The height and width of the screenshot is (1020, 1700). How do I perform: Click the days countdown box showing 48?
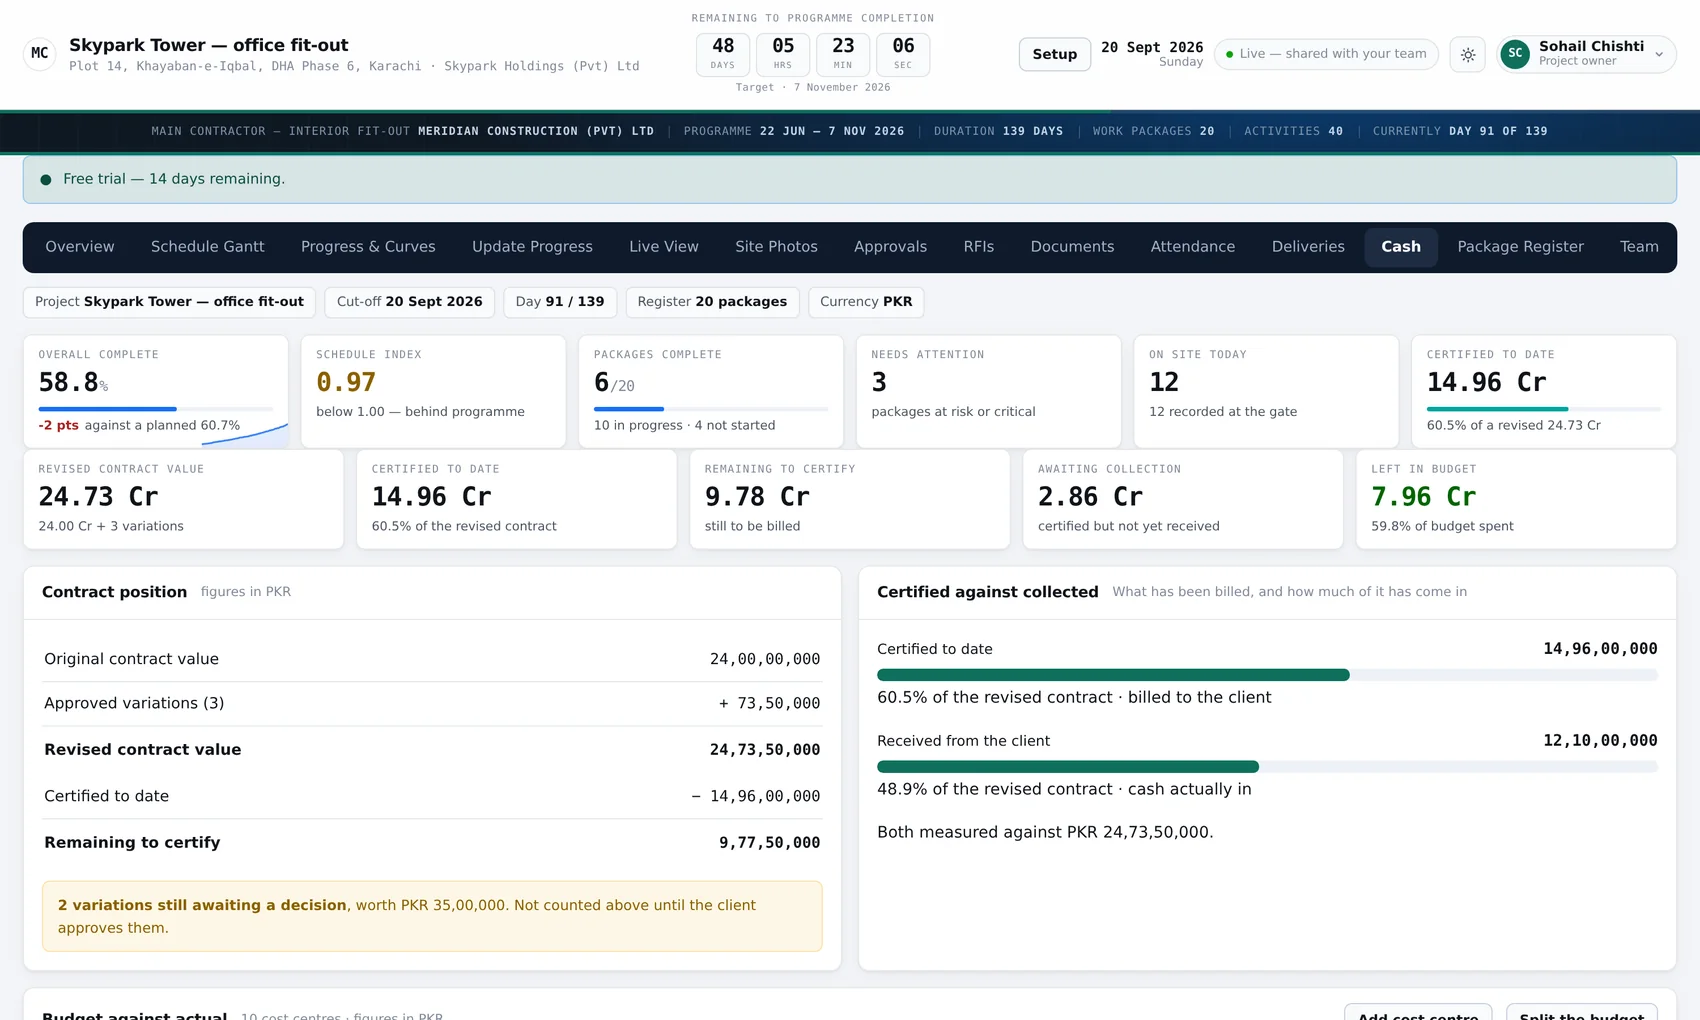coord(723,54)
